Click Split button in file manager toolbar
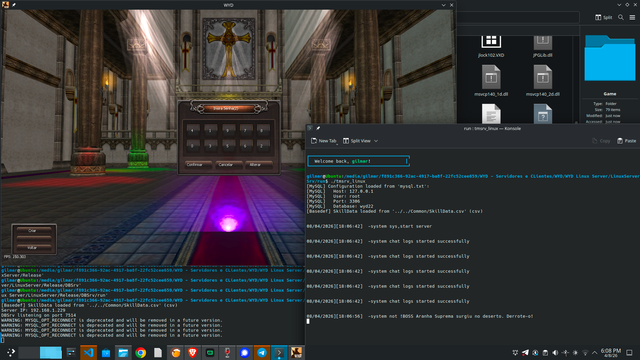640x360 pixels. [604, 17]
